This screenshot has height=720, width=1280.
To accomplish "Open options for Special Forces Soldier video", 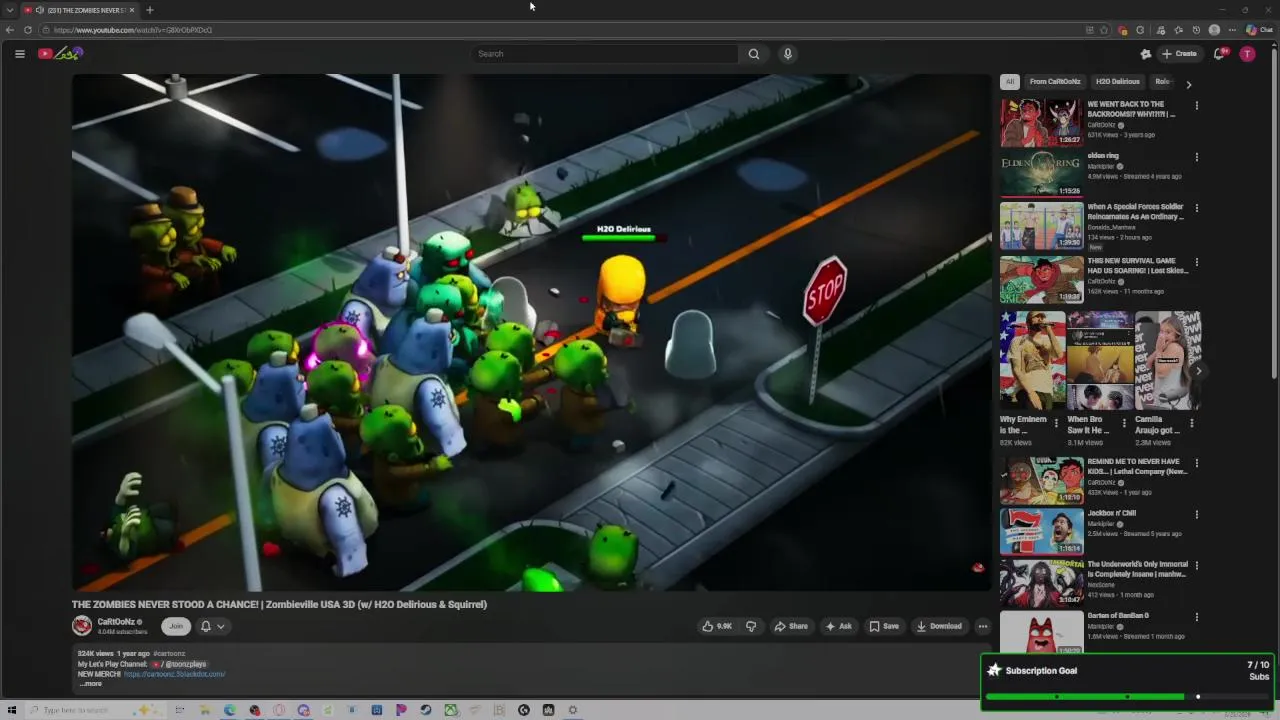I will 1196,208.
